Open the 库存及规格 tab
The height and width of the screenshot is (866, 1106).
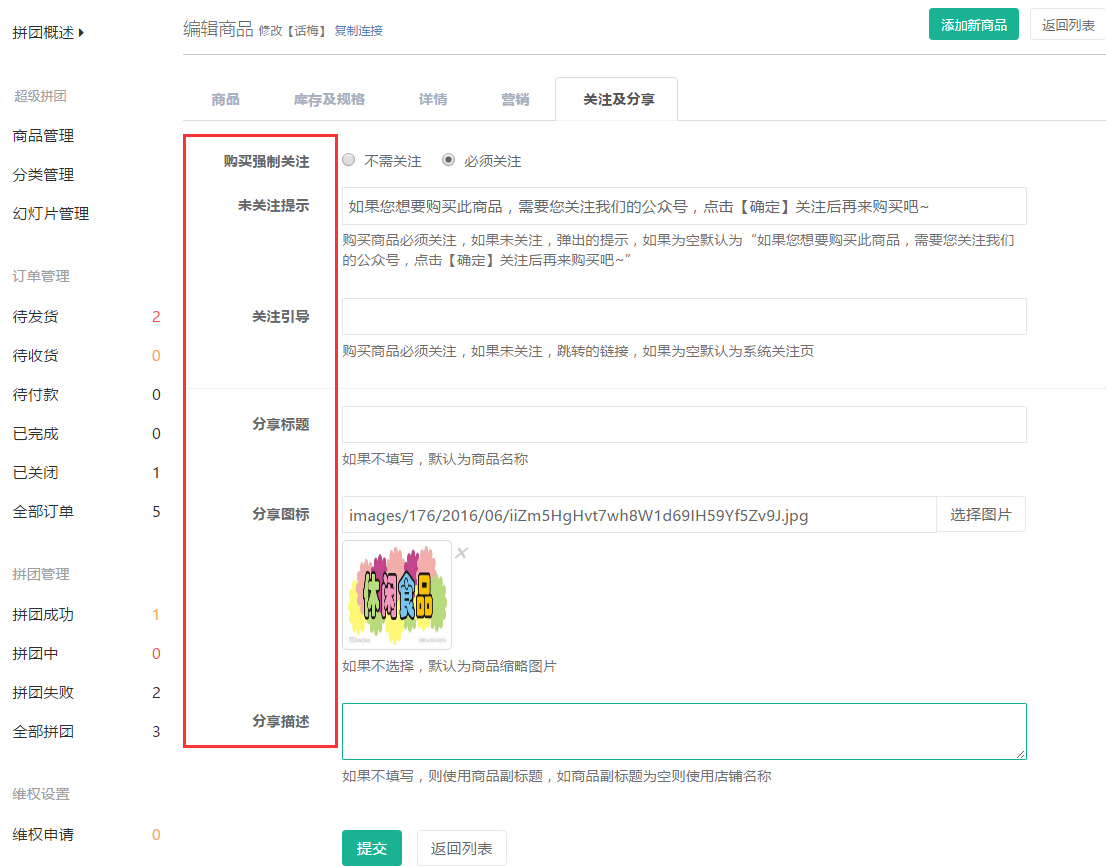329,99
